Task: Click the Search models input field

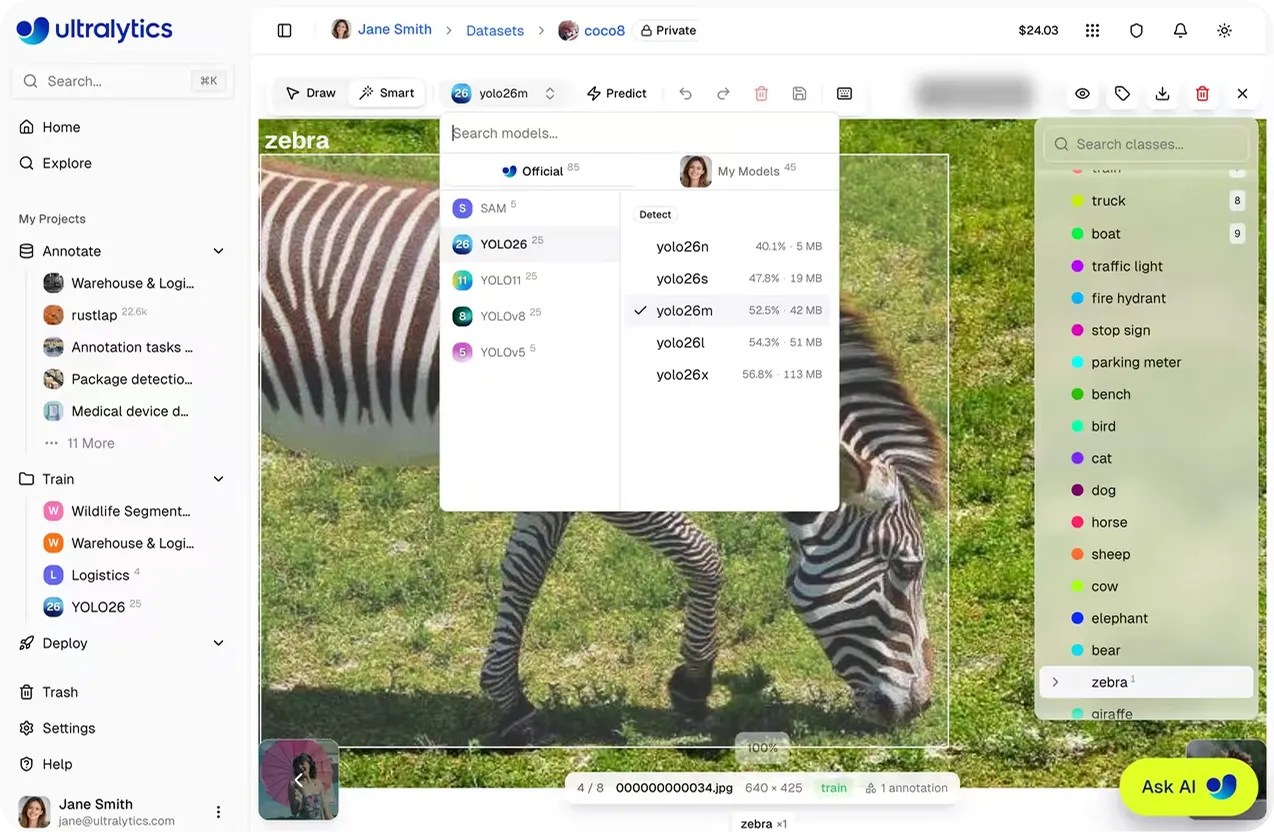Action: (639, 133)
